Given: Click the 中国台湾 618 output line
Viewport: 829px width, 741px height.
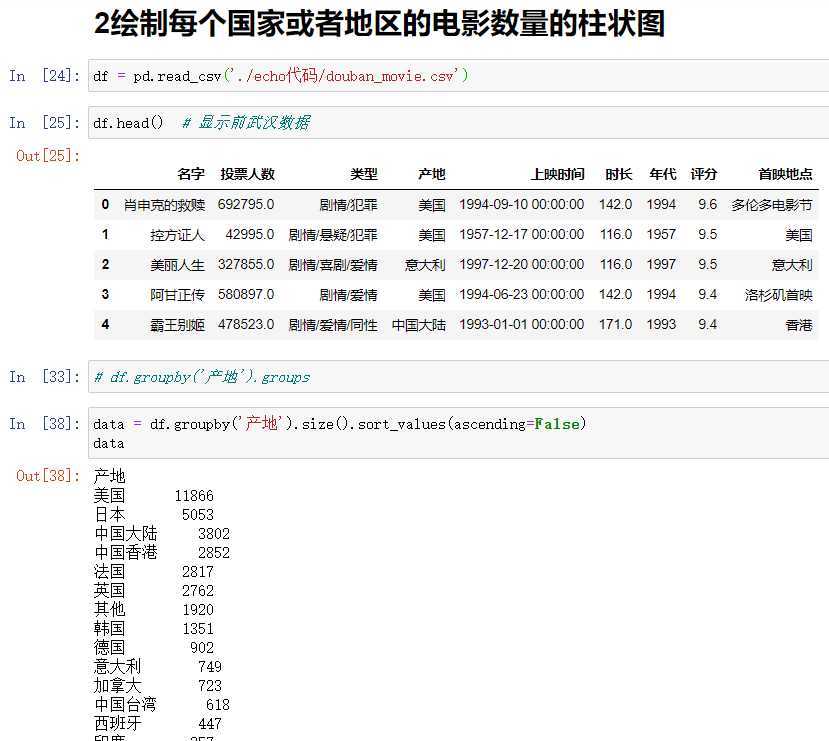Looking at the screenshot, I should (162, 705).
